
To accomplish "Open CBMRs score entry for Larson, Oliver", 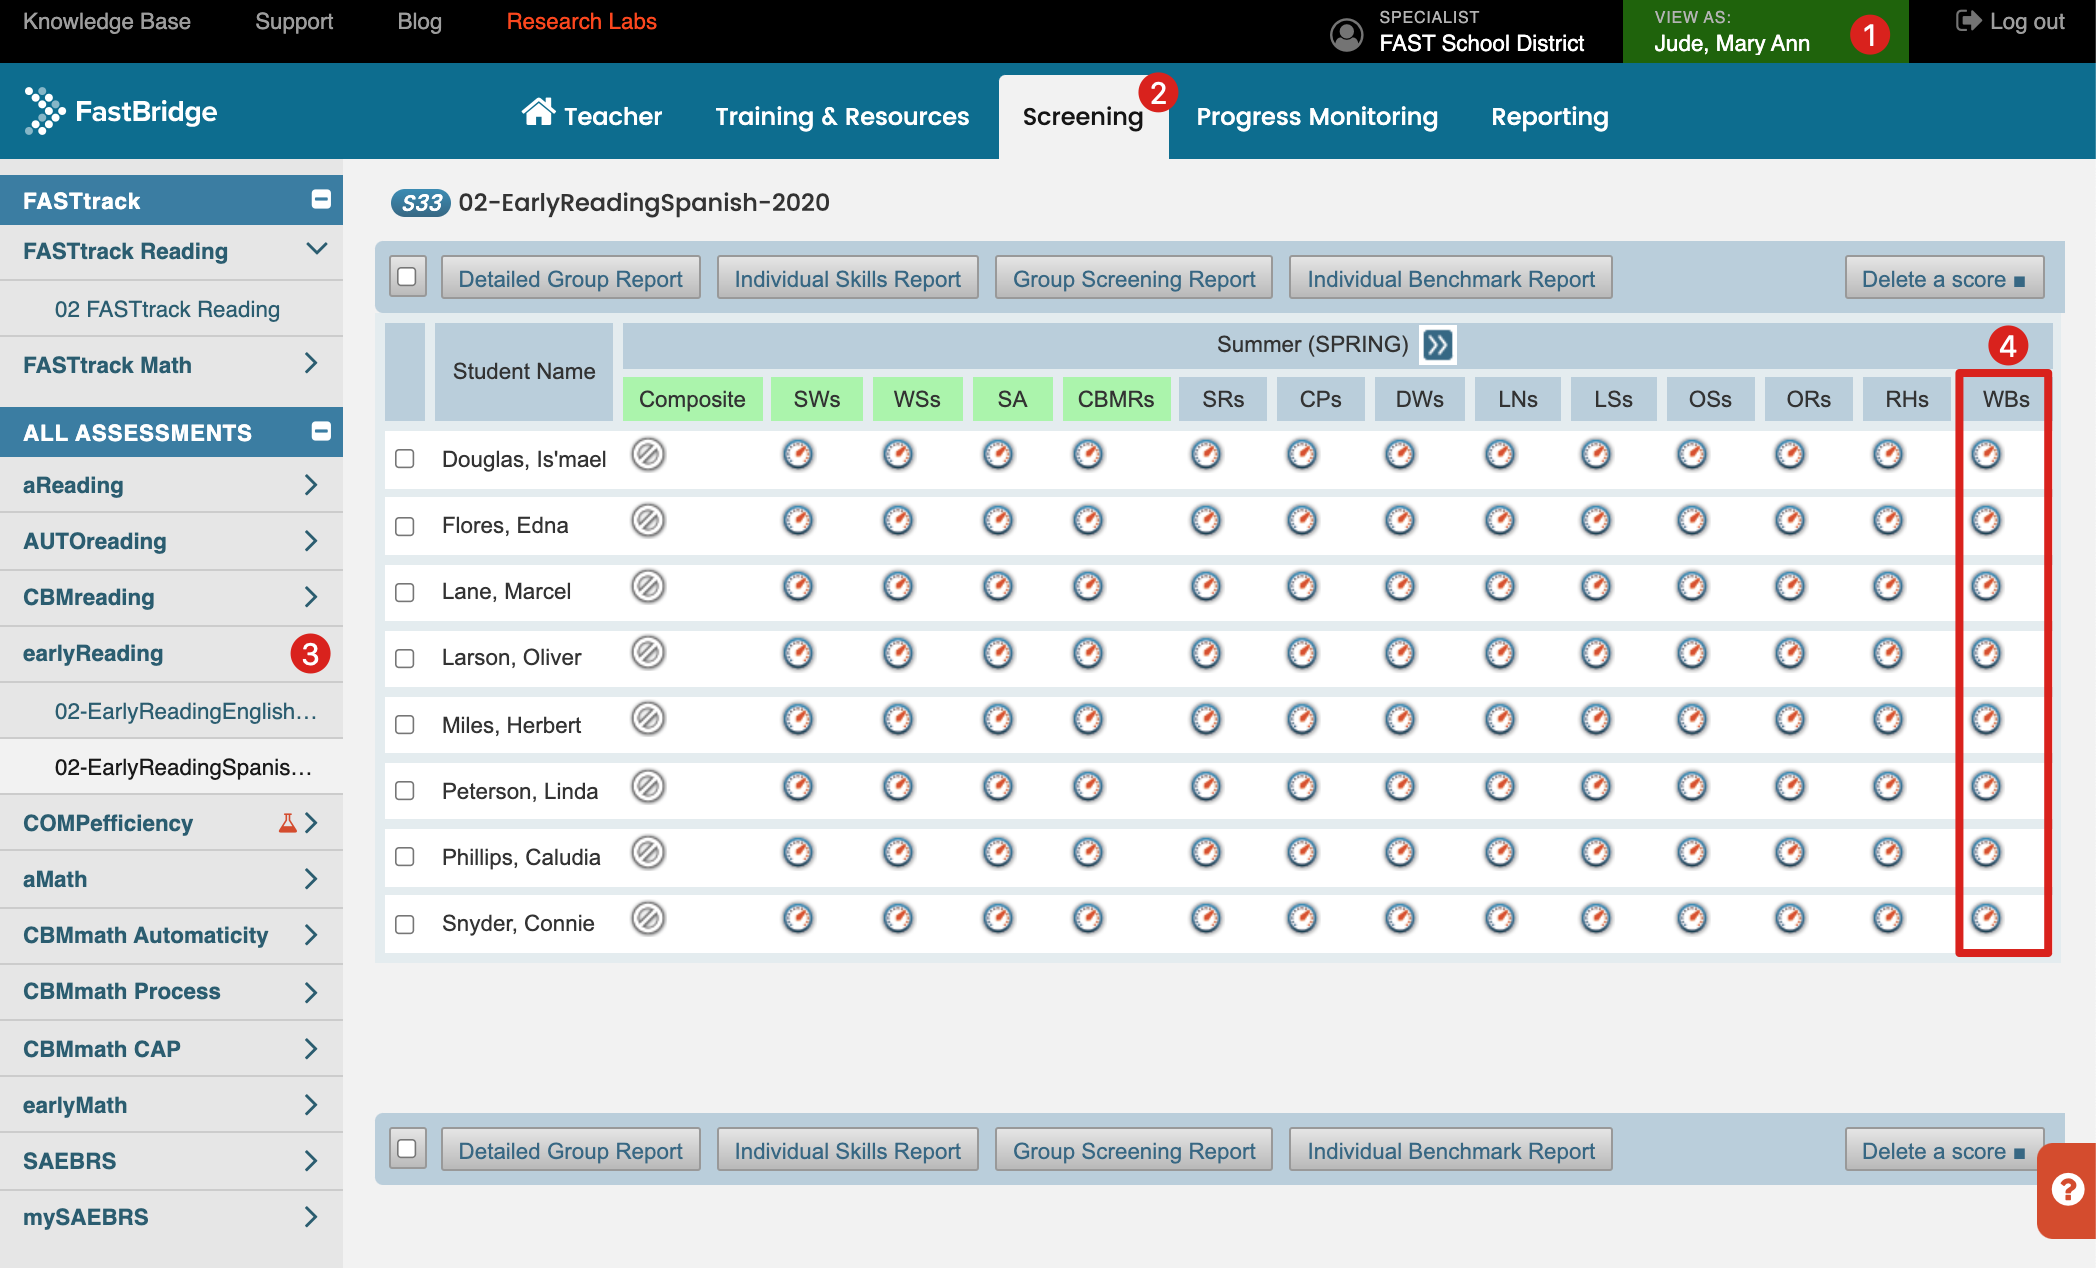I will (1088, 653).
